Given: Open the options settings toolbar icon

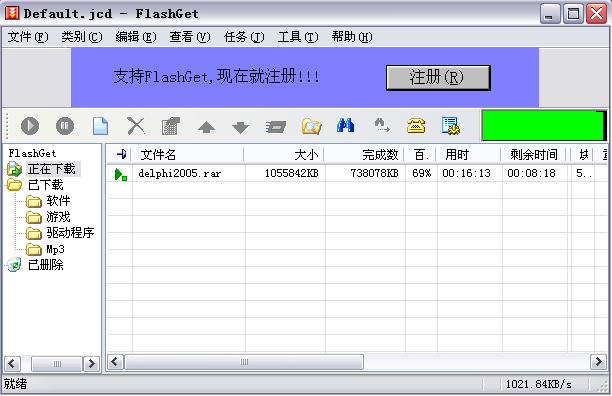Looking at the screenshot, I should 451,126.
